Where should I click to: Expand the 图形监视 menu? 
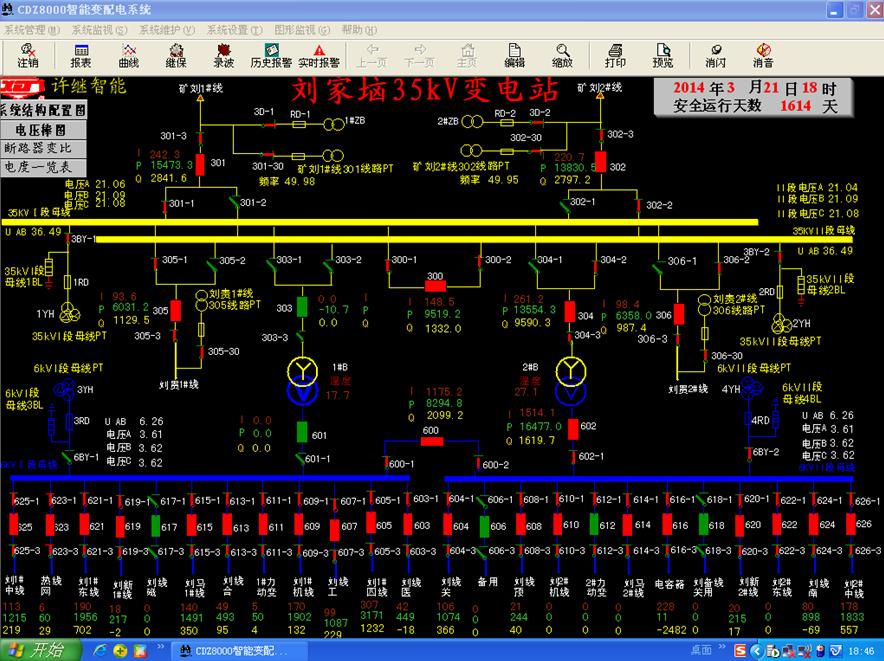[x=298, y=30]
